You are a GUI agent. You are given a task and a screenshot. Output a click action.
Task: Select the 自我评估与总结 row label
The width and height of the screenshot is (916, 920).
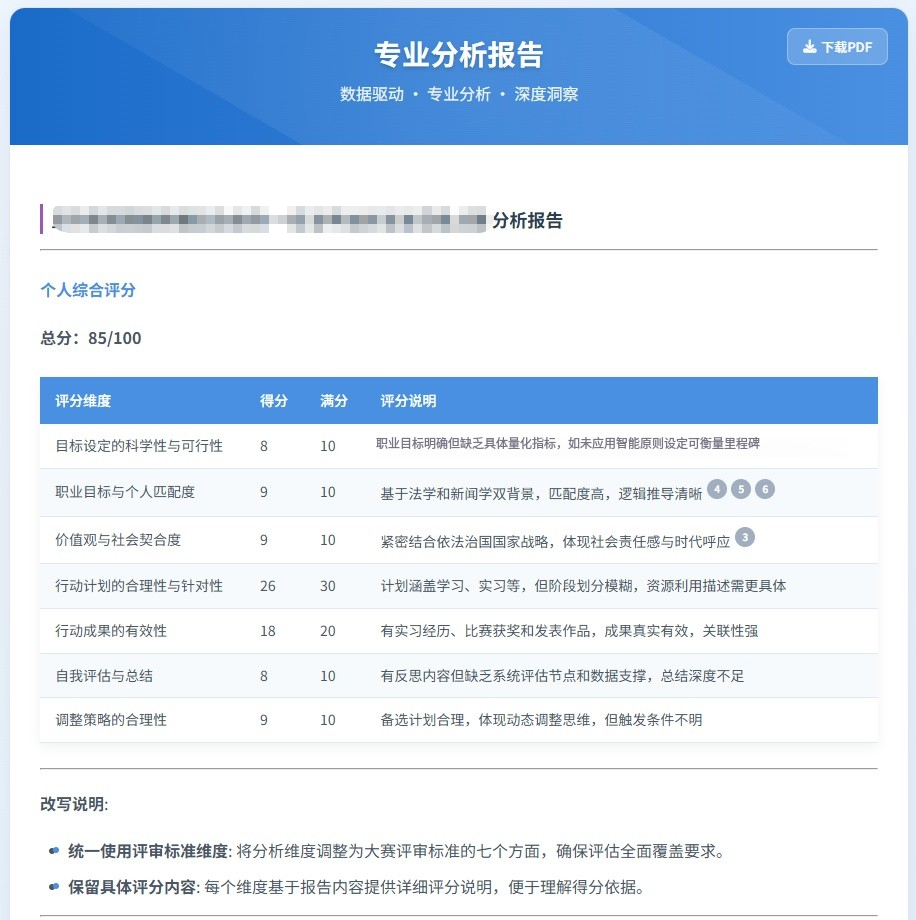[x=104, y=676]
